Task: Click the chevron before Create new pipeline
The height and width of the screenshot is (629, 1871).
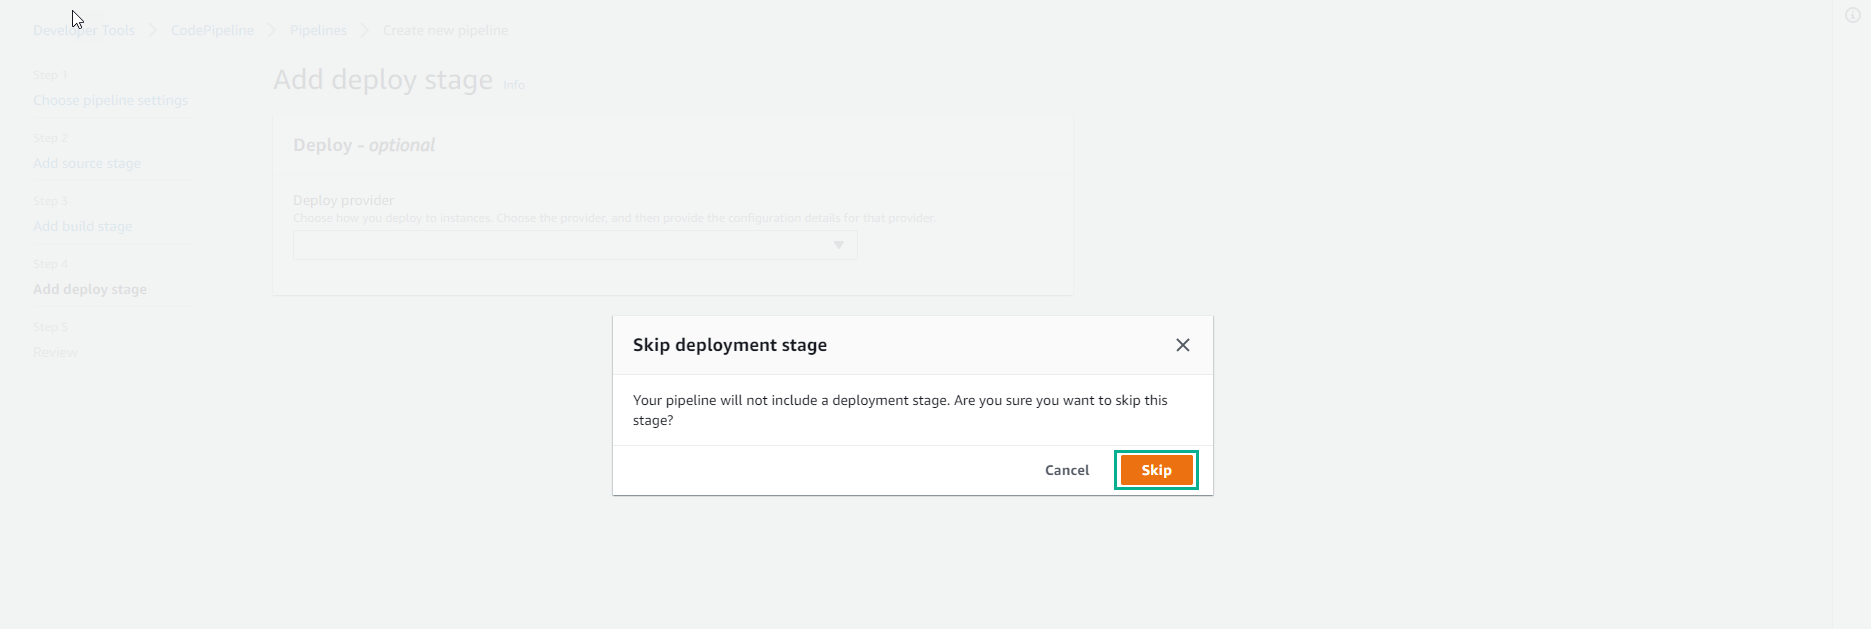Action: pyautogui.click(x=365, y=31)
